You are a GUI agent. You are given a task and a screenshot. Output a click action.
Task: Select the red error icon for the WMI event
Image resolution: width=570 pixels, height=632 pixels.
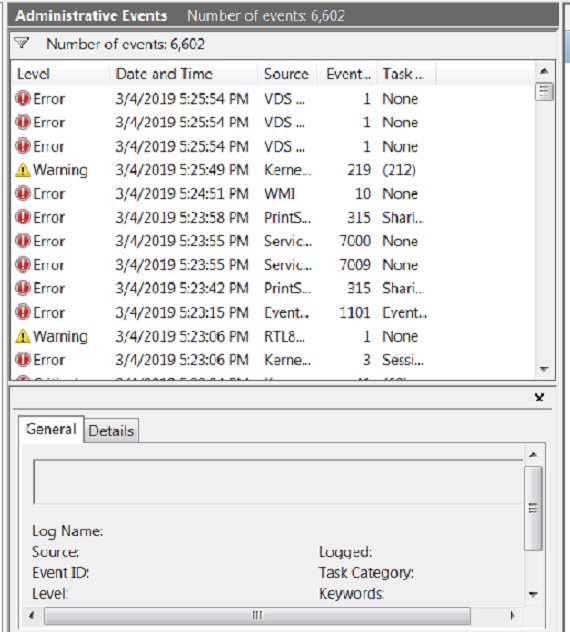23,193
